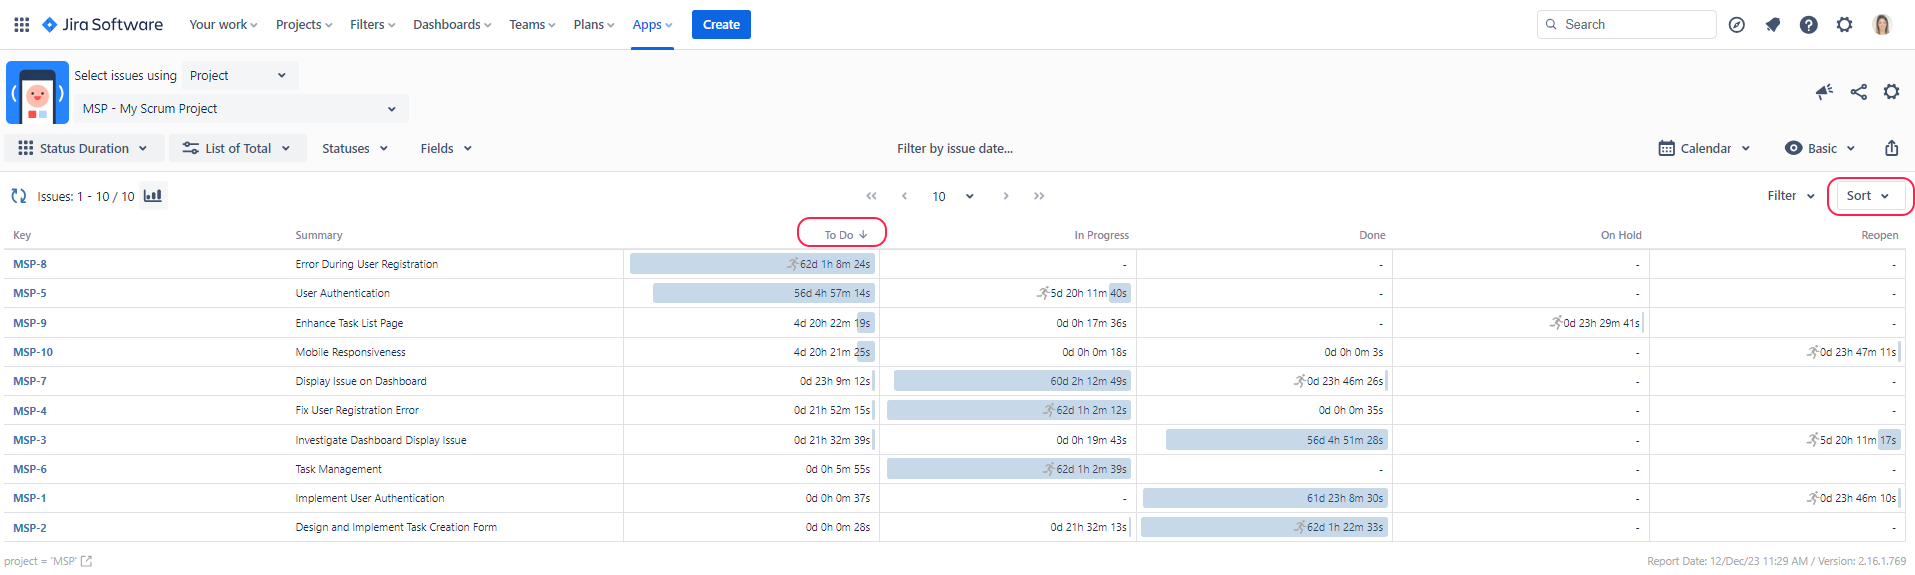1915x575 pixels.
Task: Open the Sort dropdown
Action: pos(1867,196)
